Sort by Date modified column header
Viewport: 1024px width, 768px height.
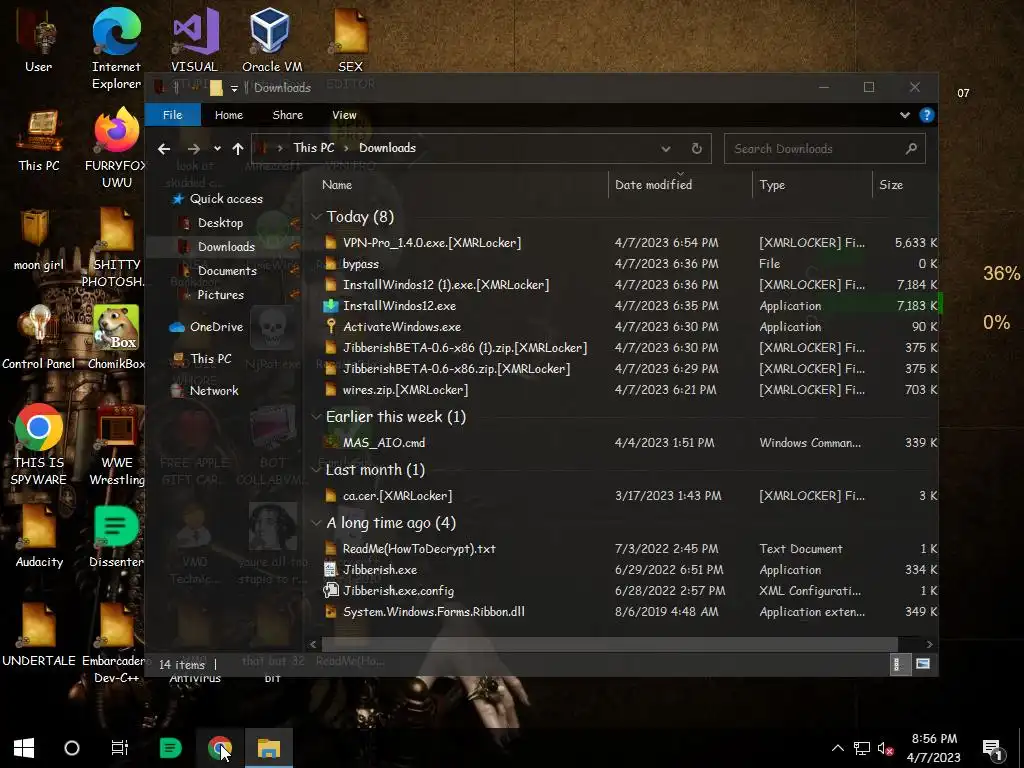[x=680, y=185]
